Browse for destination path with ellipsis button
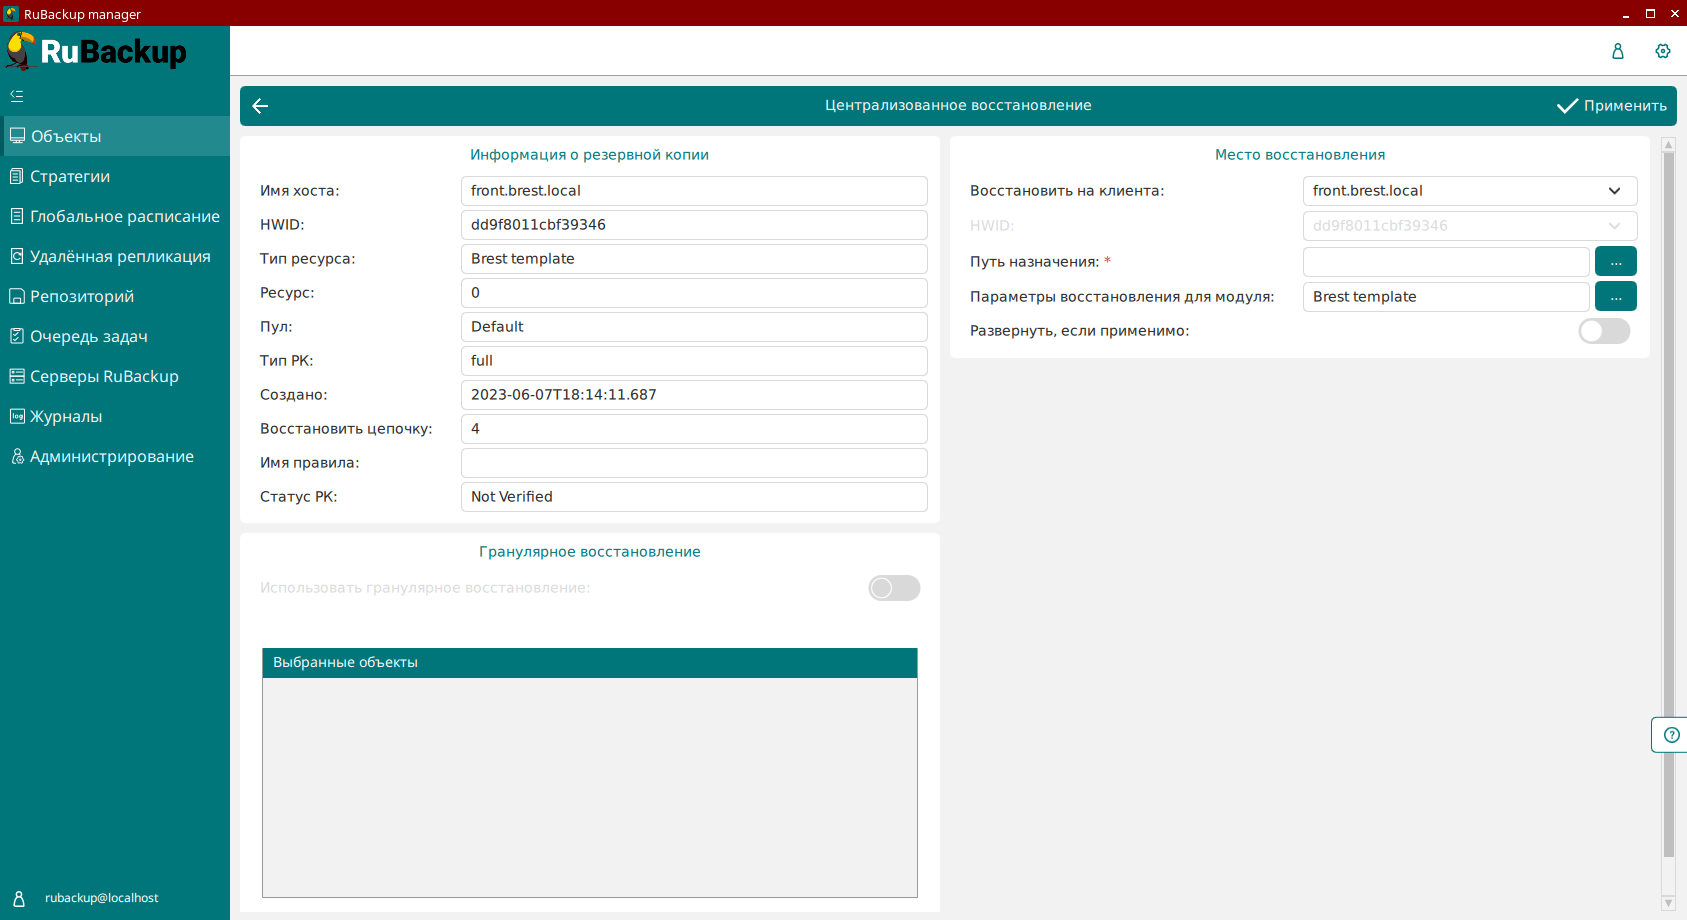The height and width of the screenshot is (920, 1687). click(1615, 262)
